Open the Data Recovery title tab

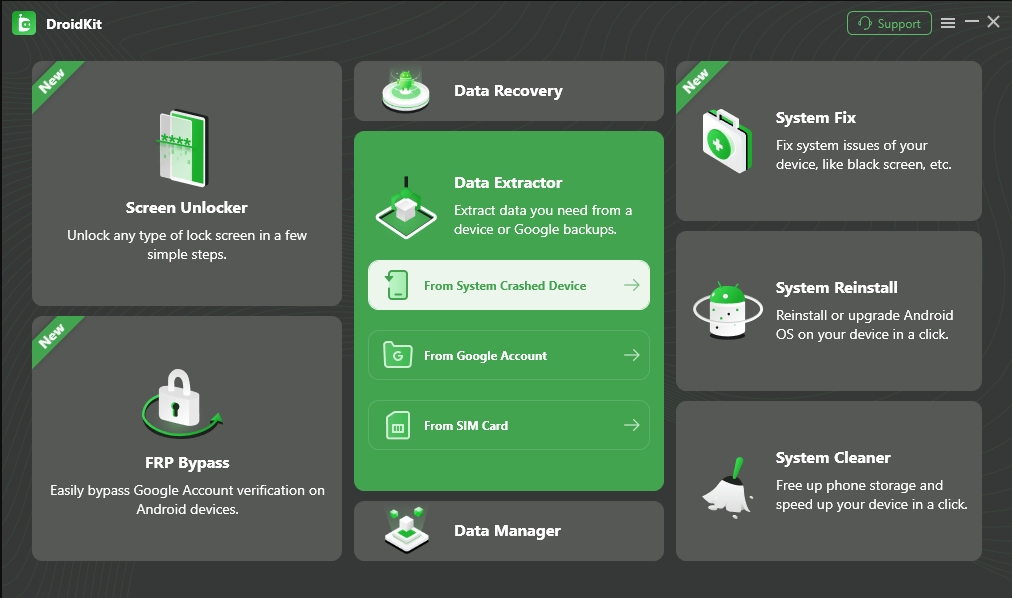508,91
